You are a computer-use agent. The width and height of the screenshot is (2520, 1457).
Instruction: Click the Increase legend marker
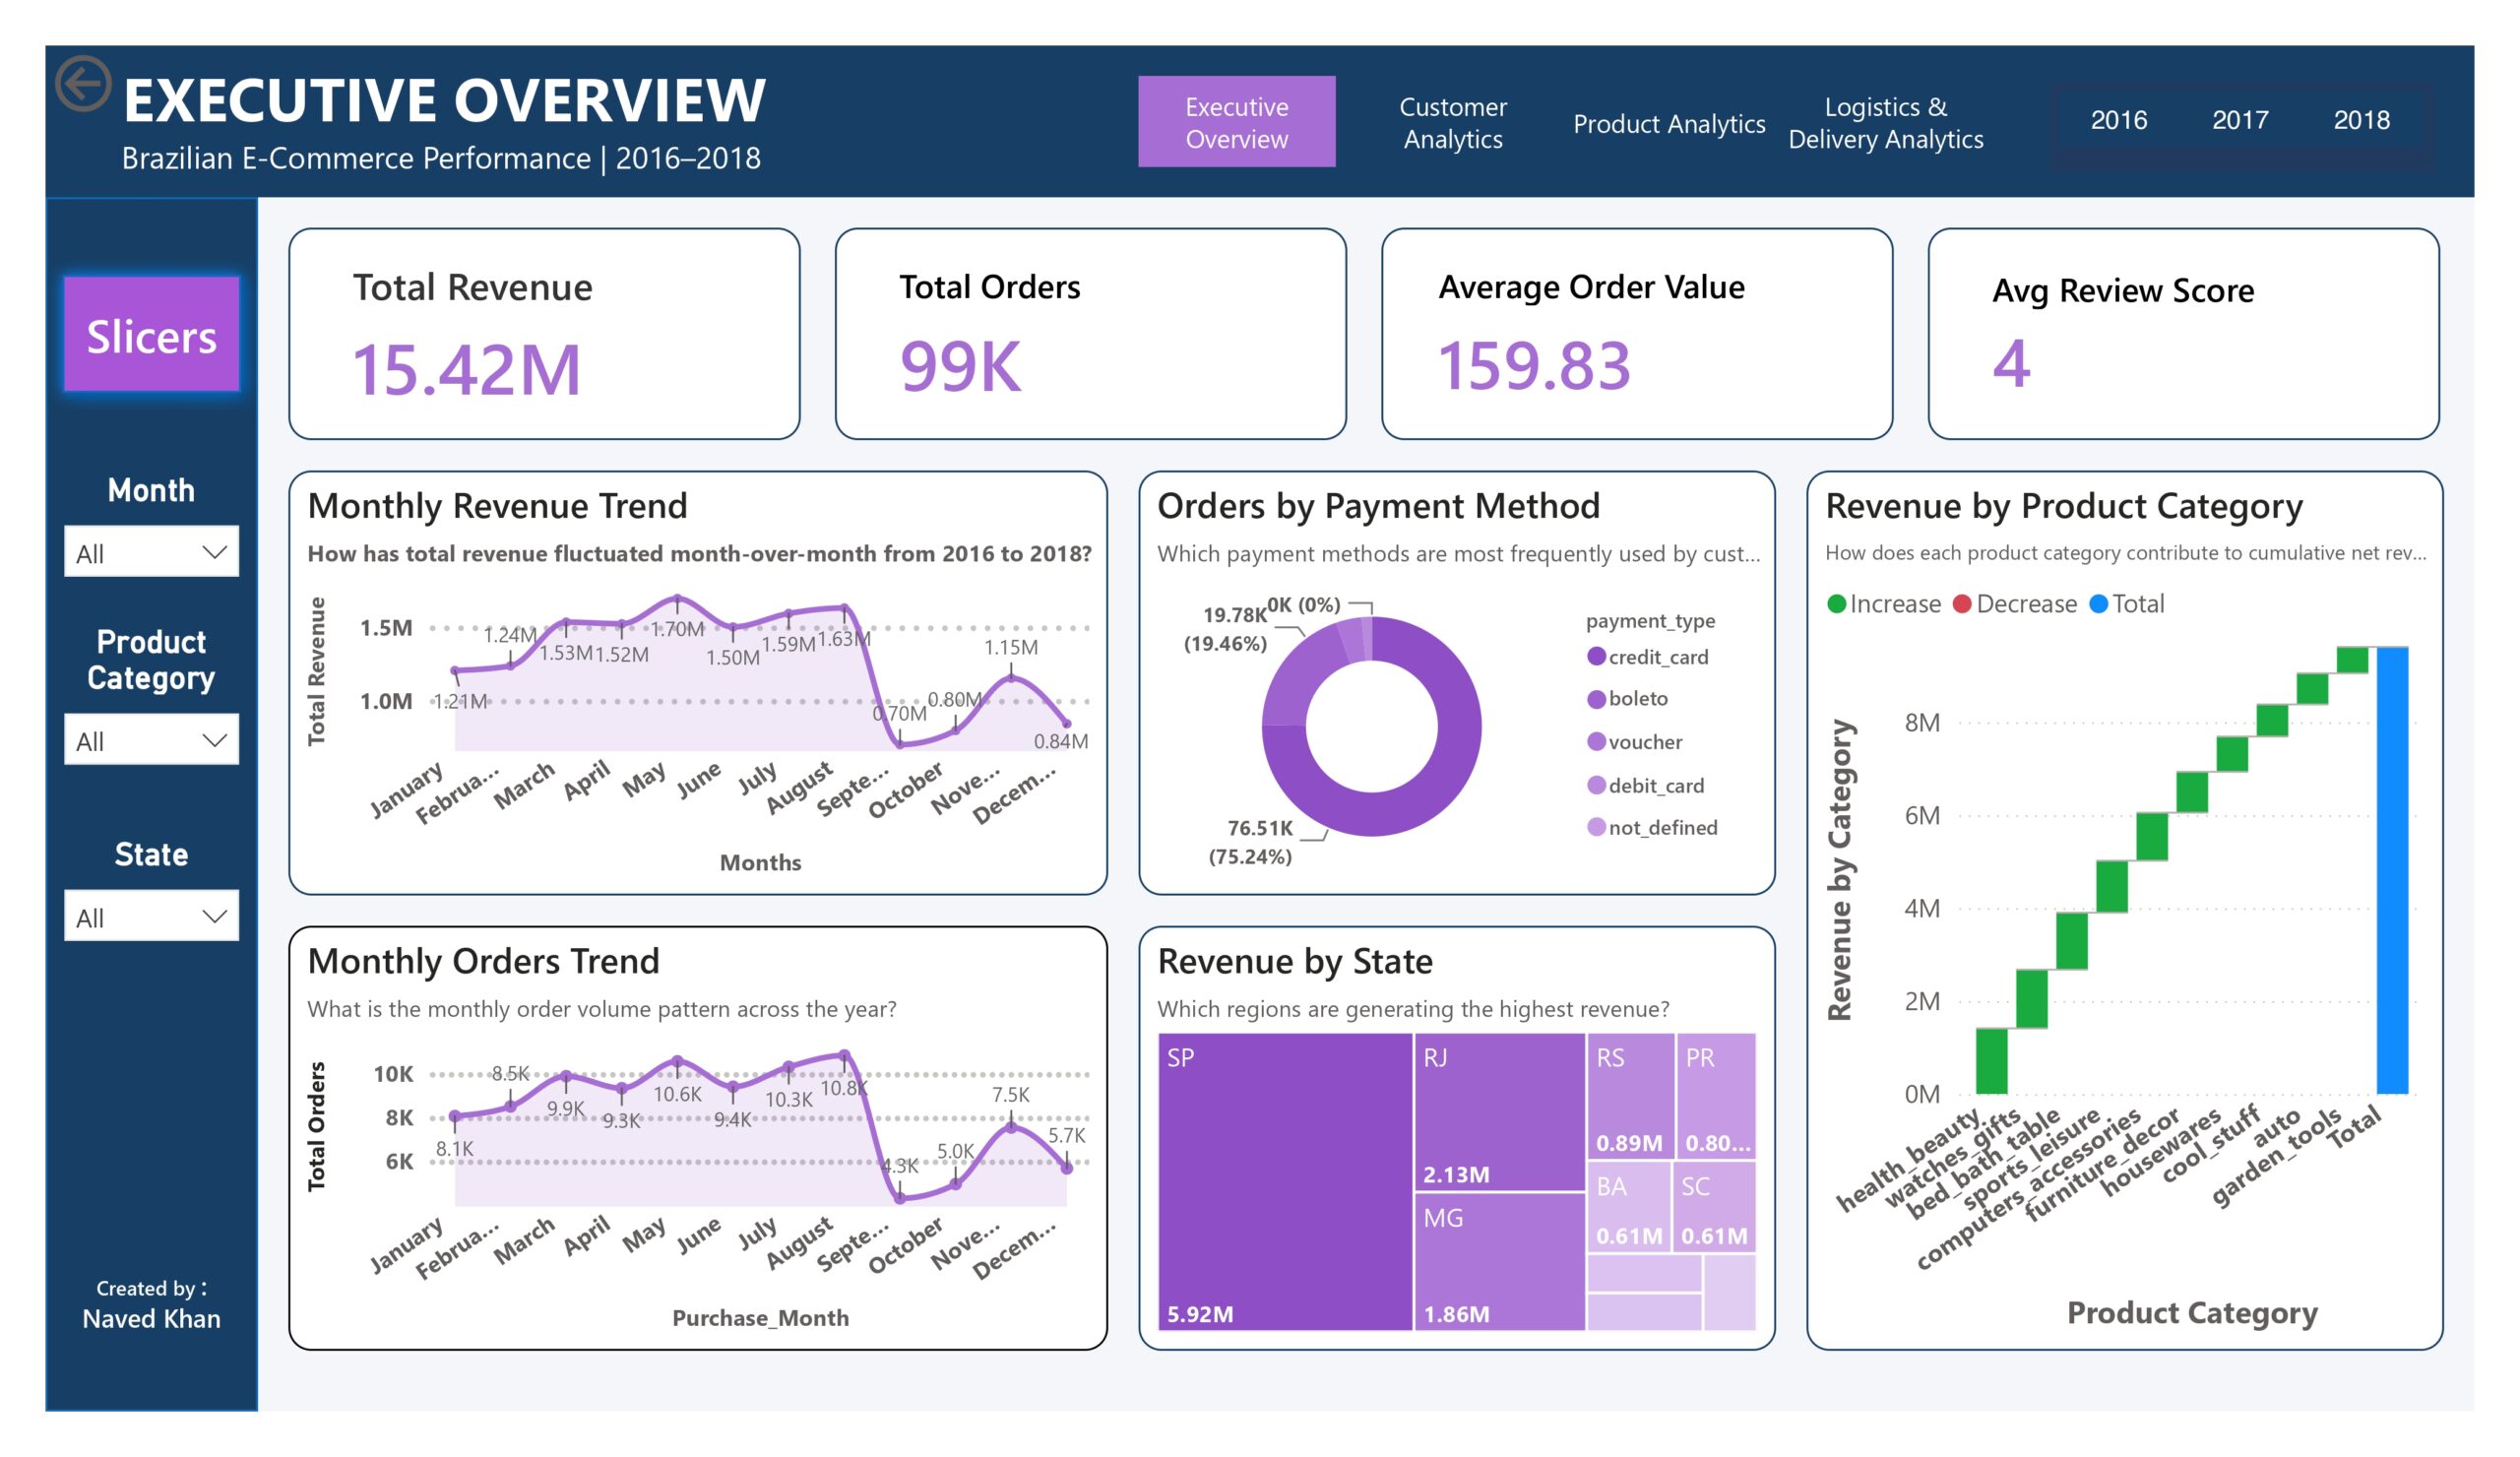coord(1836,604)
